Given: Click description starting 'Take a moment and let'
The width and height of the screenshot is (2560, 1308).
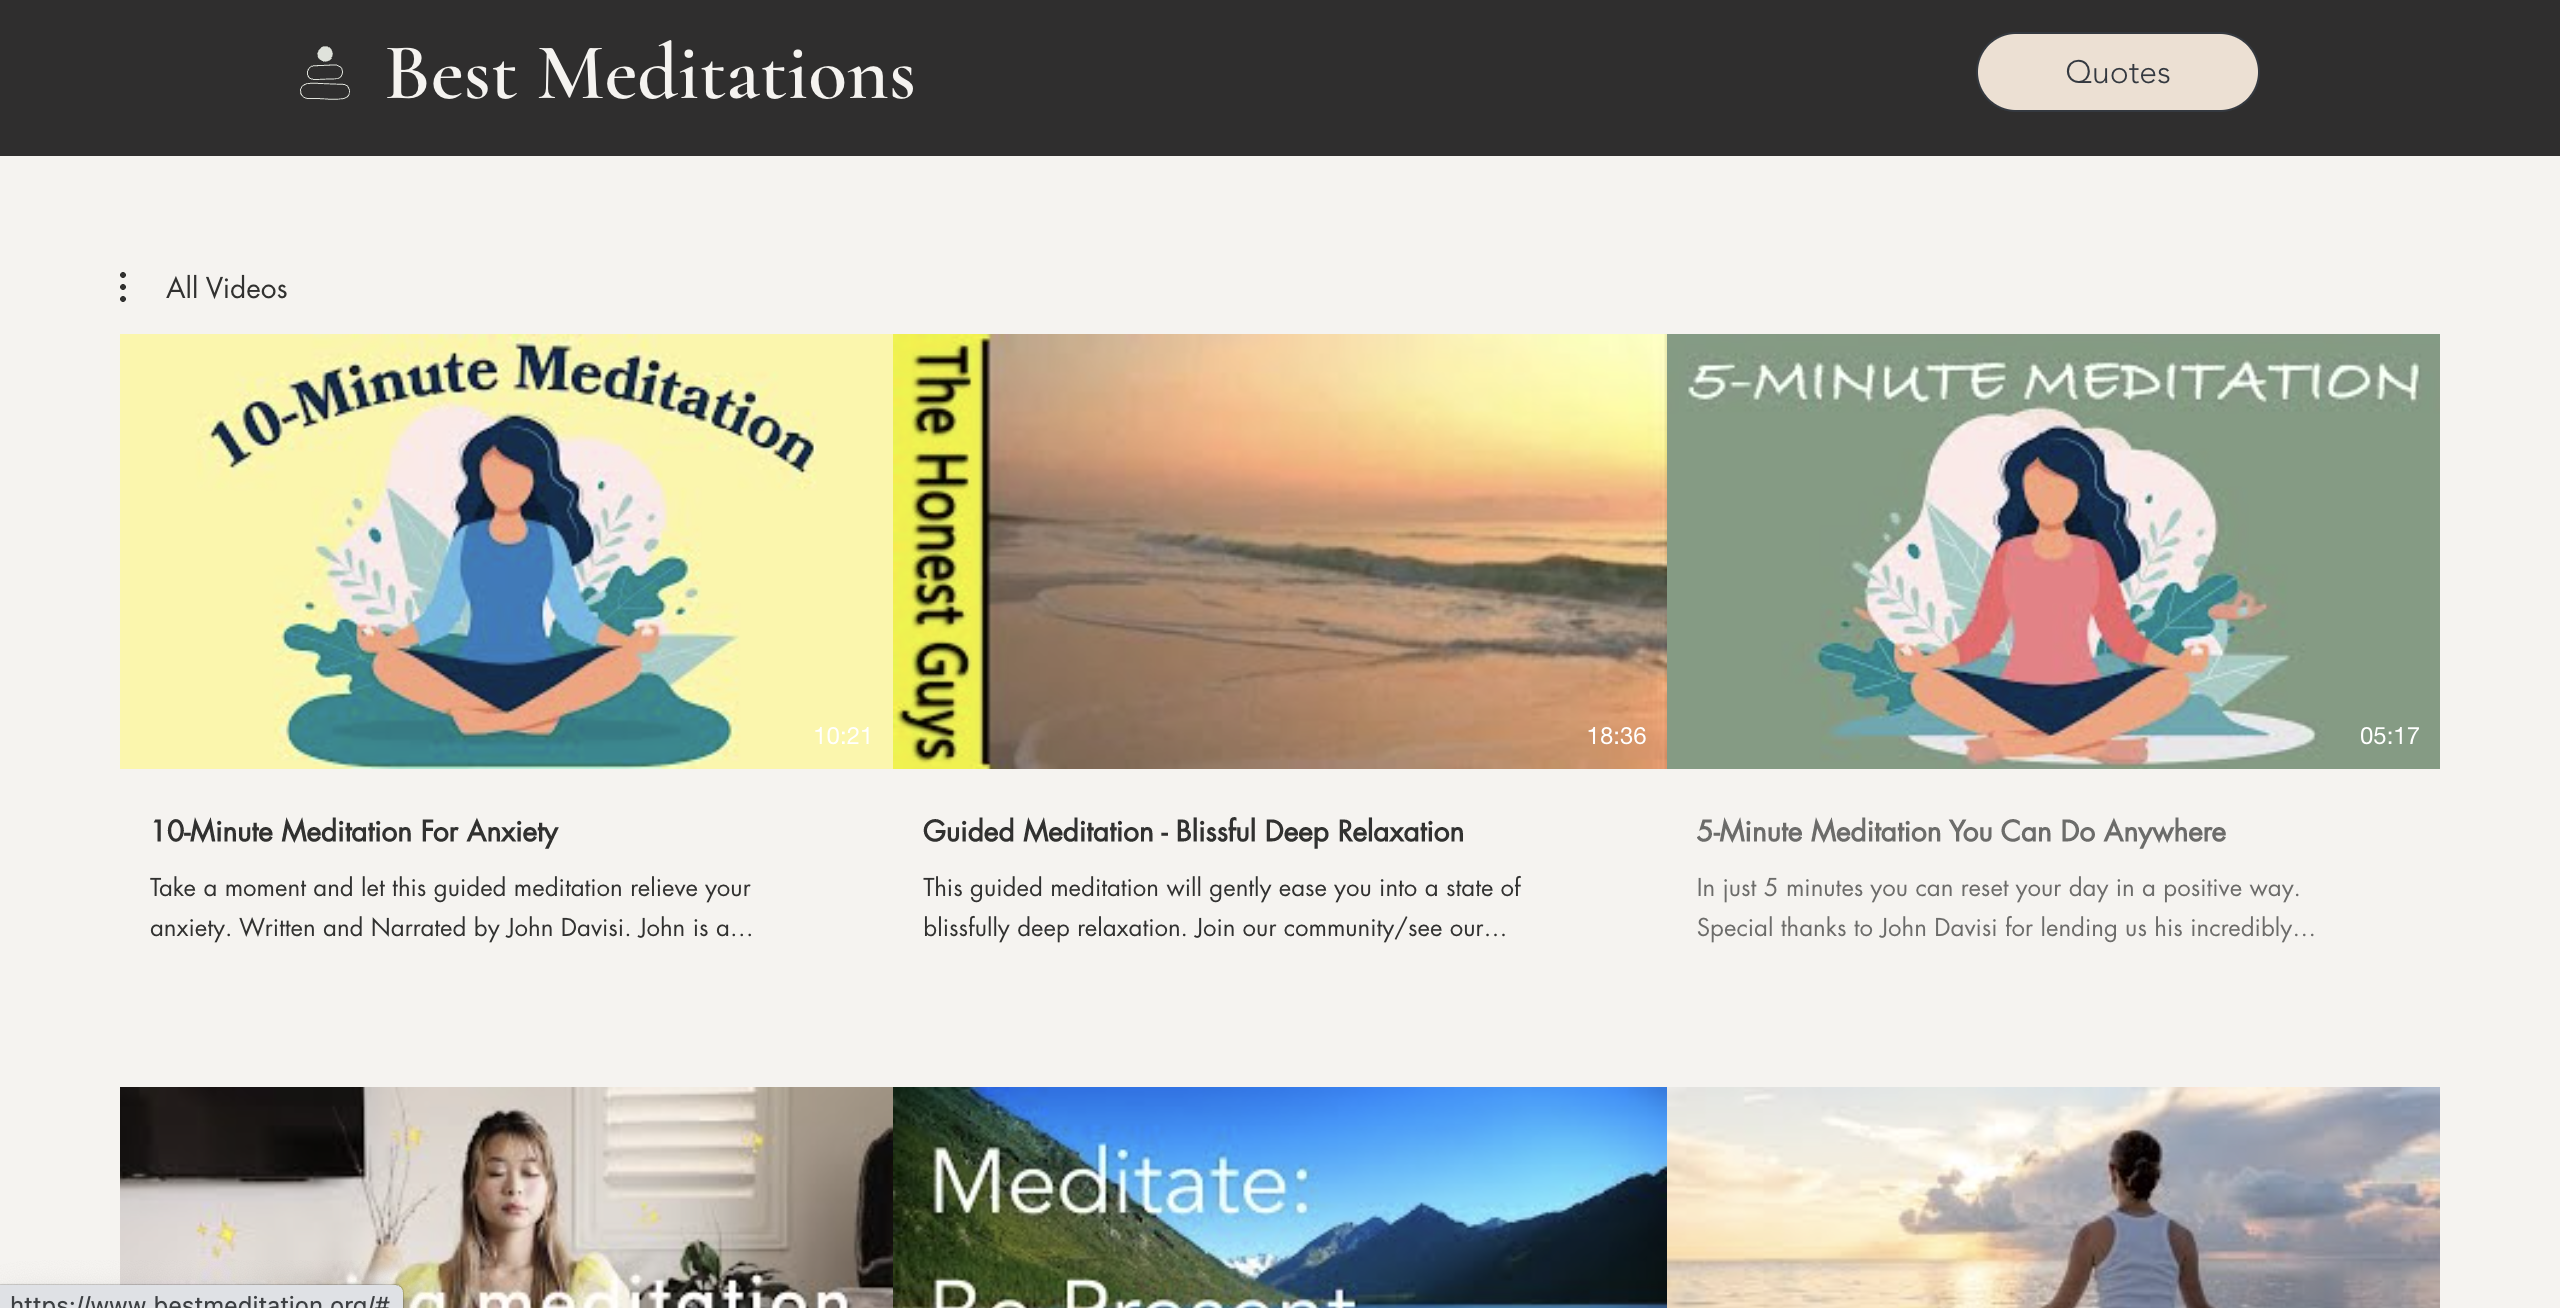Looking at the screenshot, I should (x=451, y=908).
